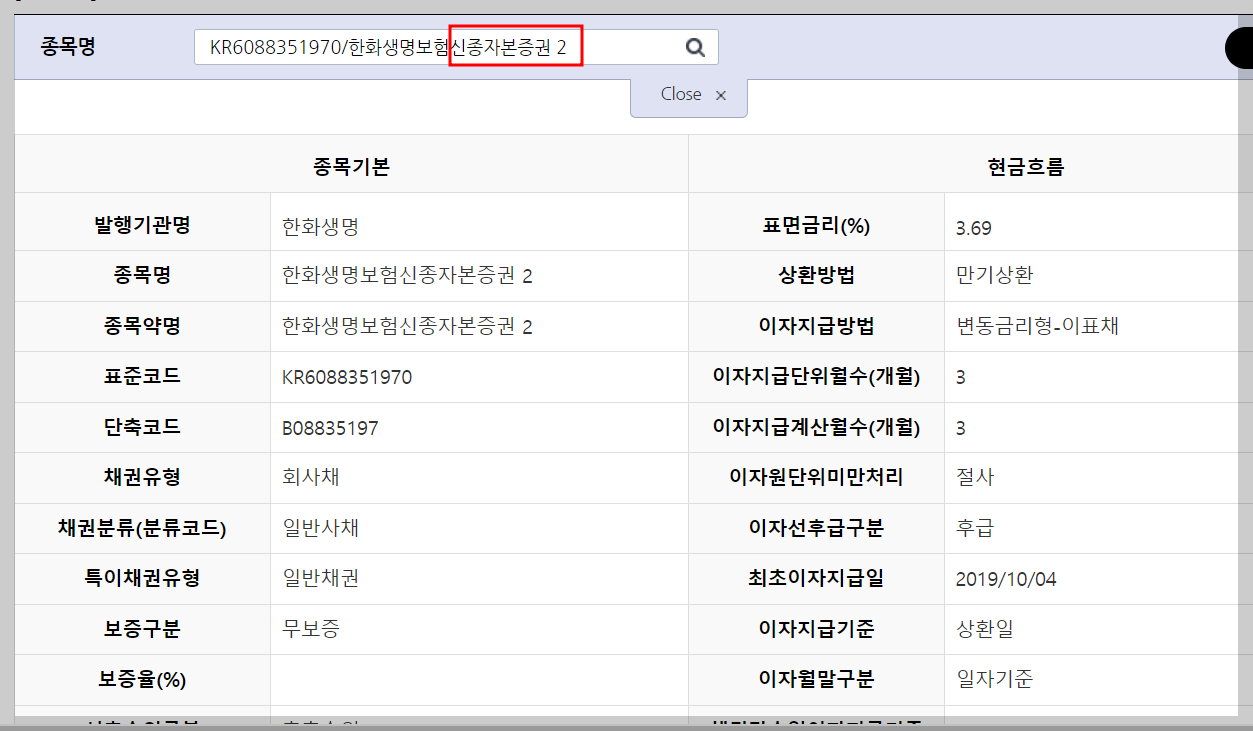Screen dimensions: 1253x731
Task: Click the 종목명 search input field
Action: pyautogui.click(x=456, y=47)
